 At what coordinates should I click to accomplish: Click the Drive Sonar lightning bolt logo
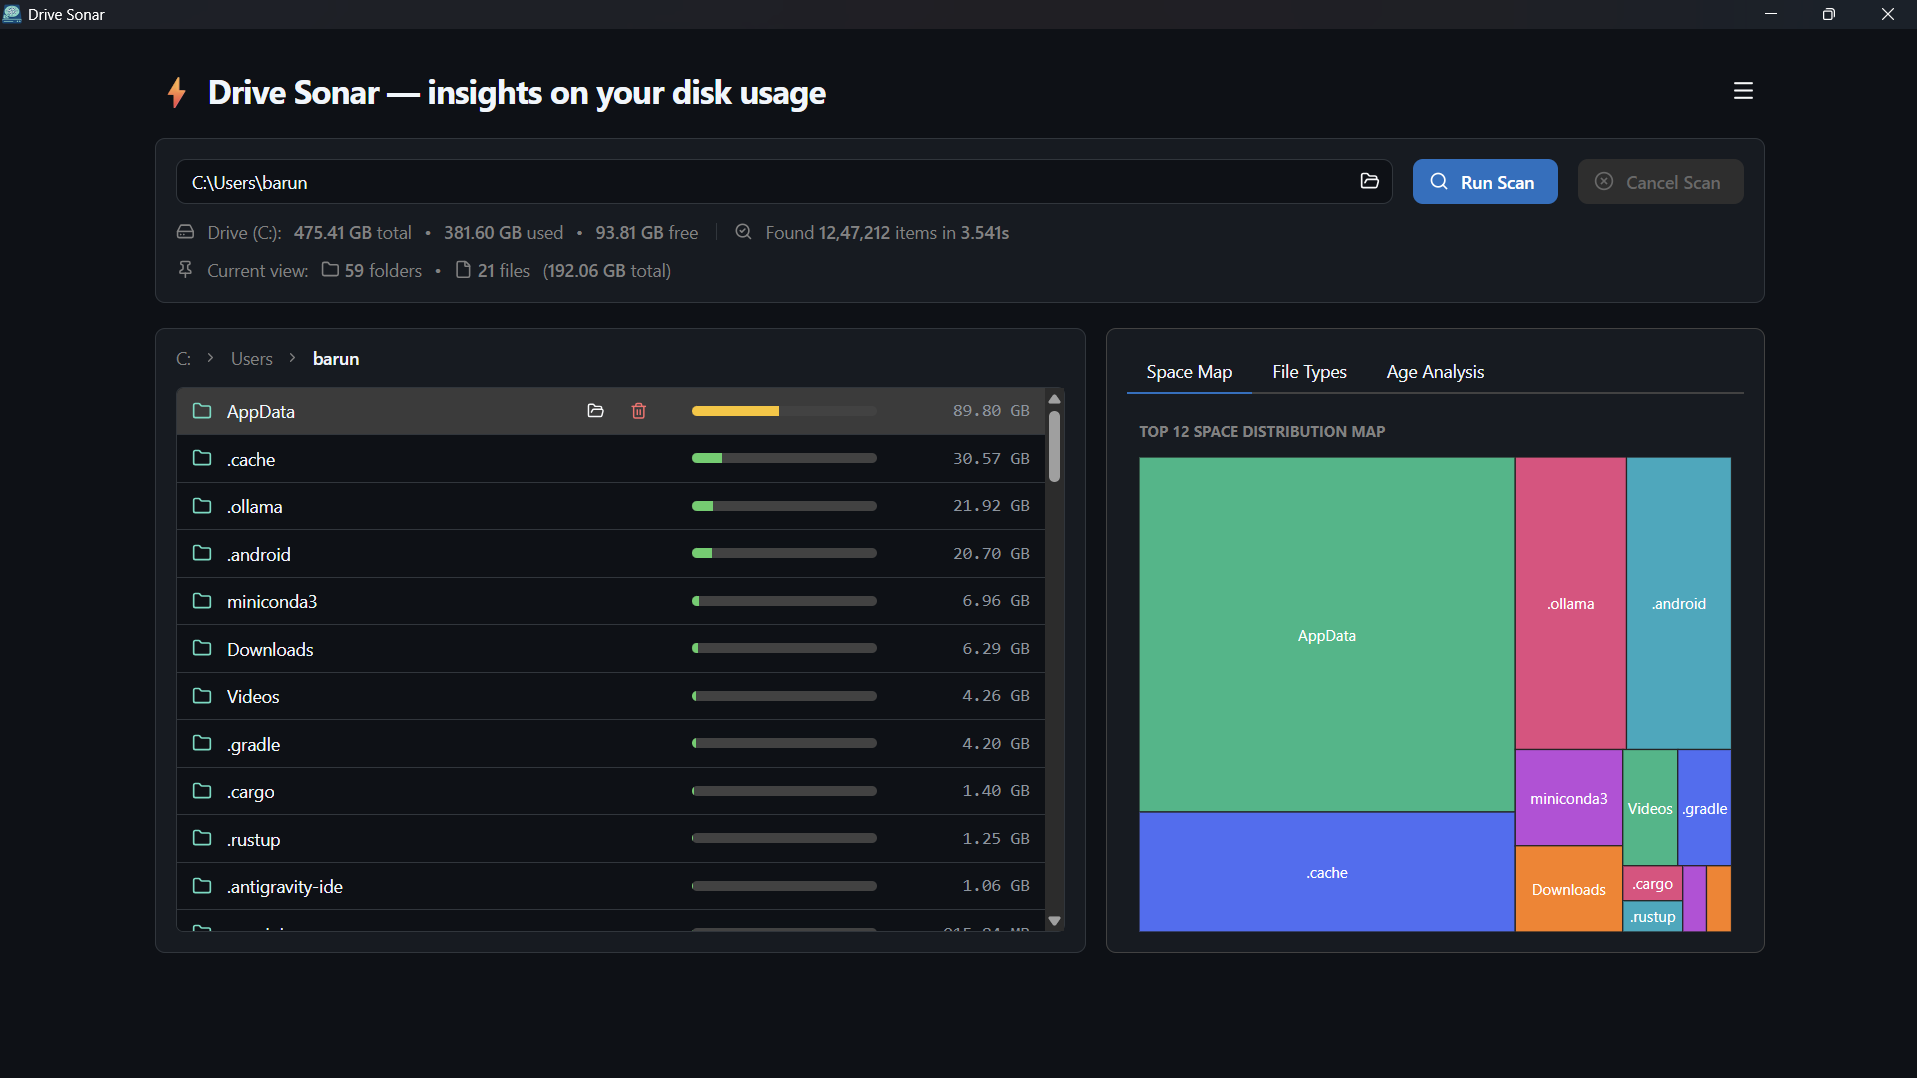177,92
